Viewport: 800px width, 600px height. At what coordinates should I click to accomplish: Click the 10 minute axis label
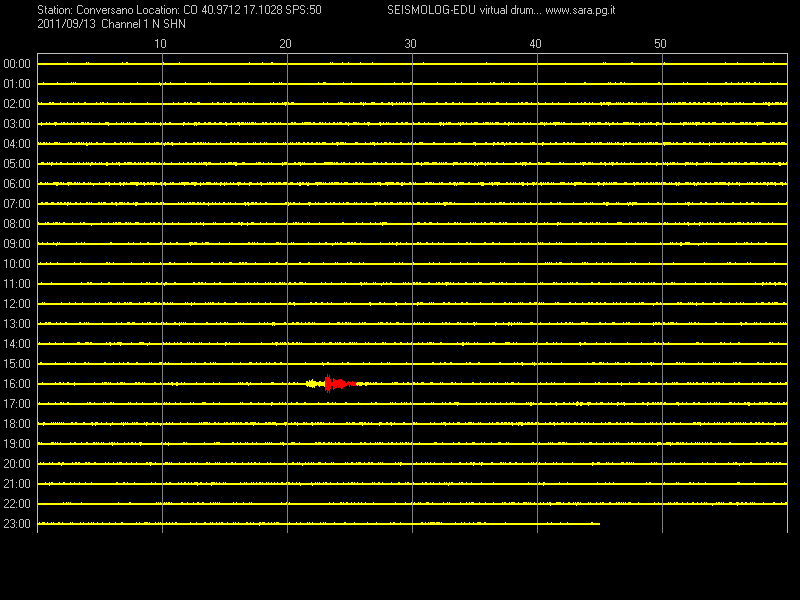160,44
